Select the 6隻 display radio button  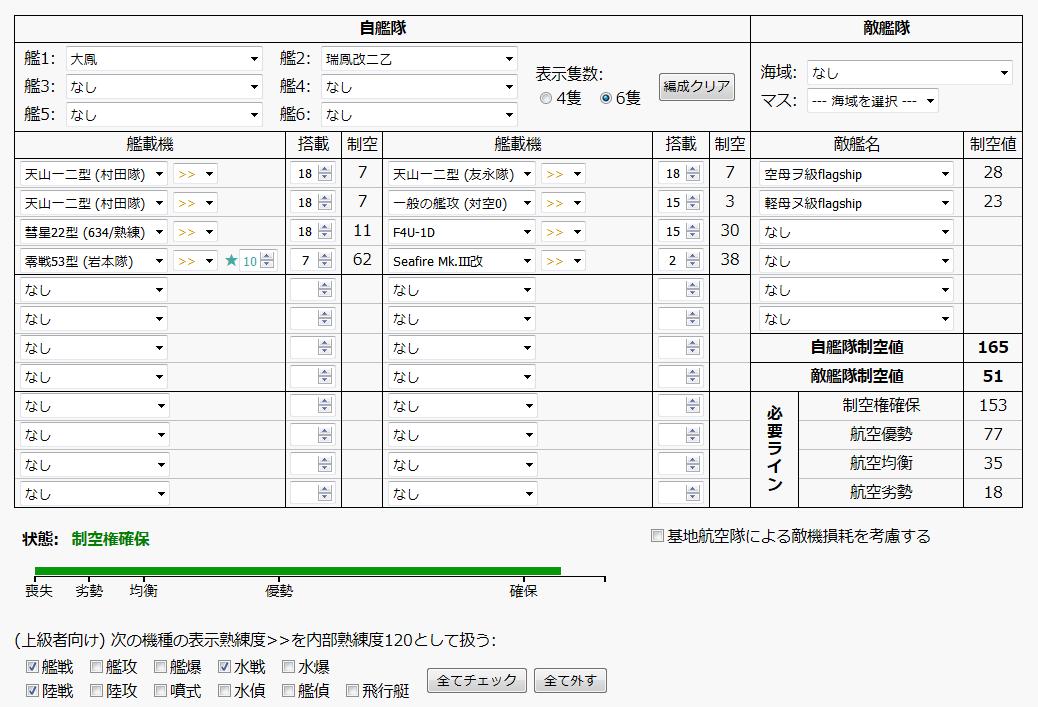[x=605, y=98]
